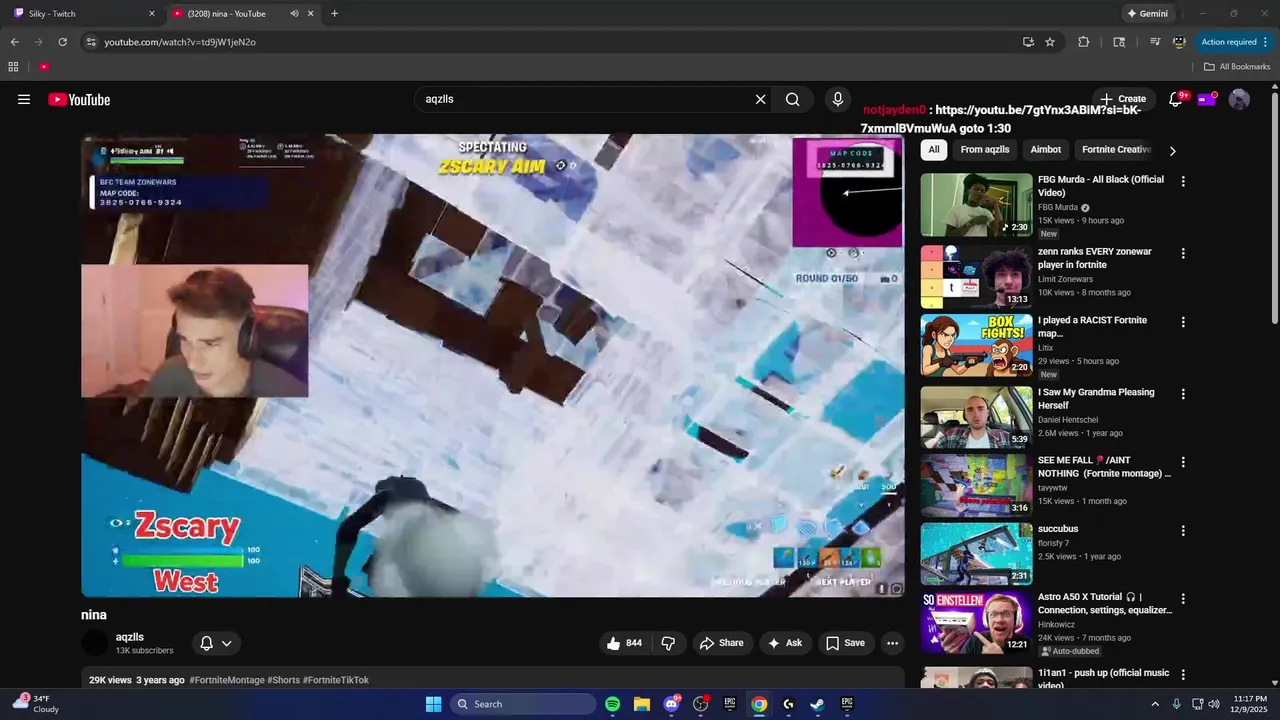Image resolution: width=1280 pixels, height=720 pixels.
Task: Open more actions ellipsis under video
Action: coord(892,643)
